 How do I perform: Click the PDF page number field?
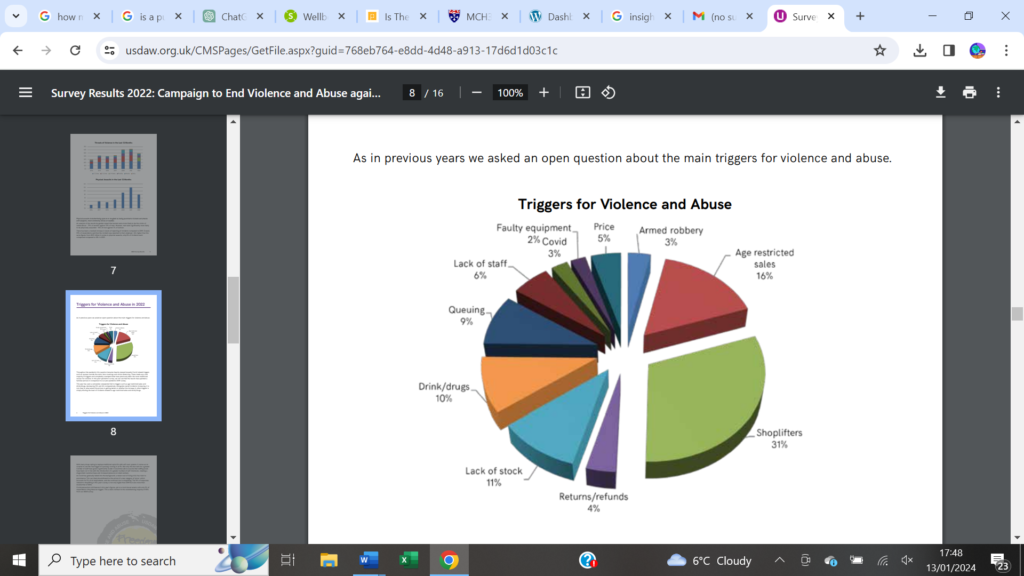click(x=411, y=92)
